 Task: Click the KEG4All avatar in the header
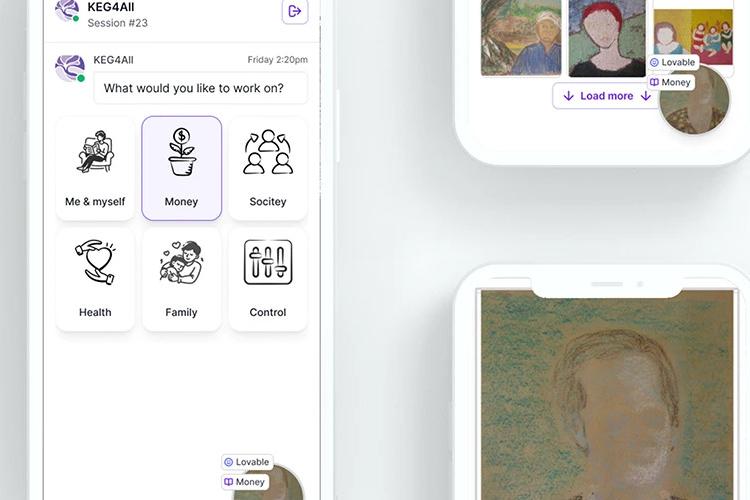67,11
